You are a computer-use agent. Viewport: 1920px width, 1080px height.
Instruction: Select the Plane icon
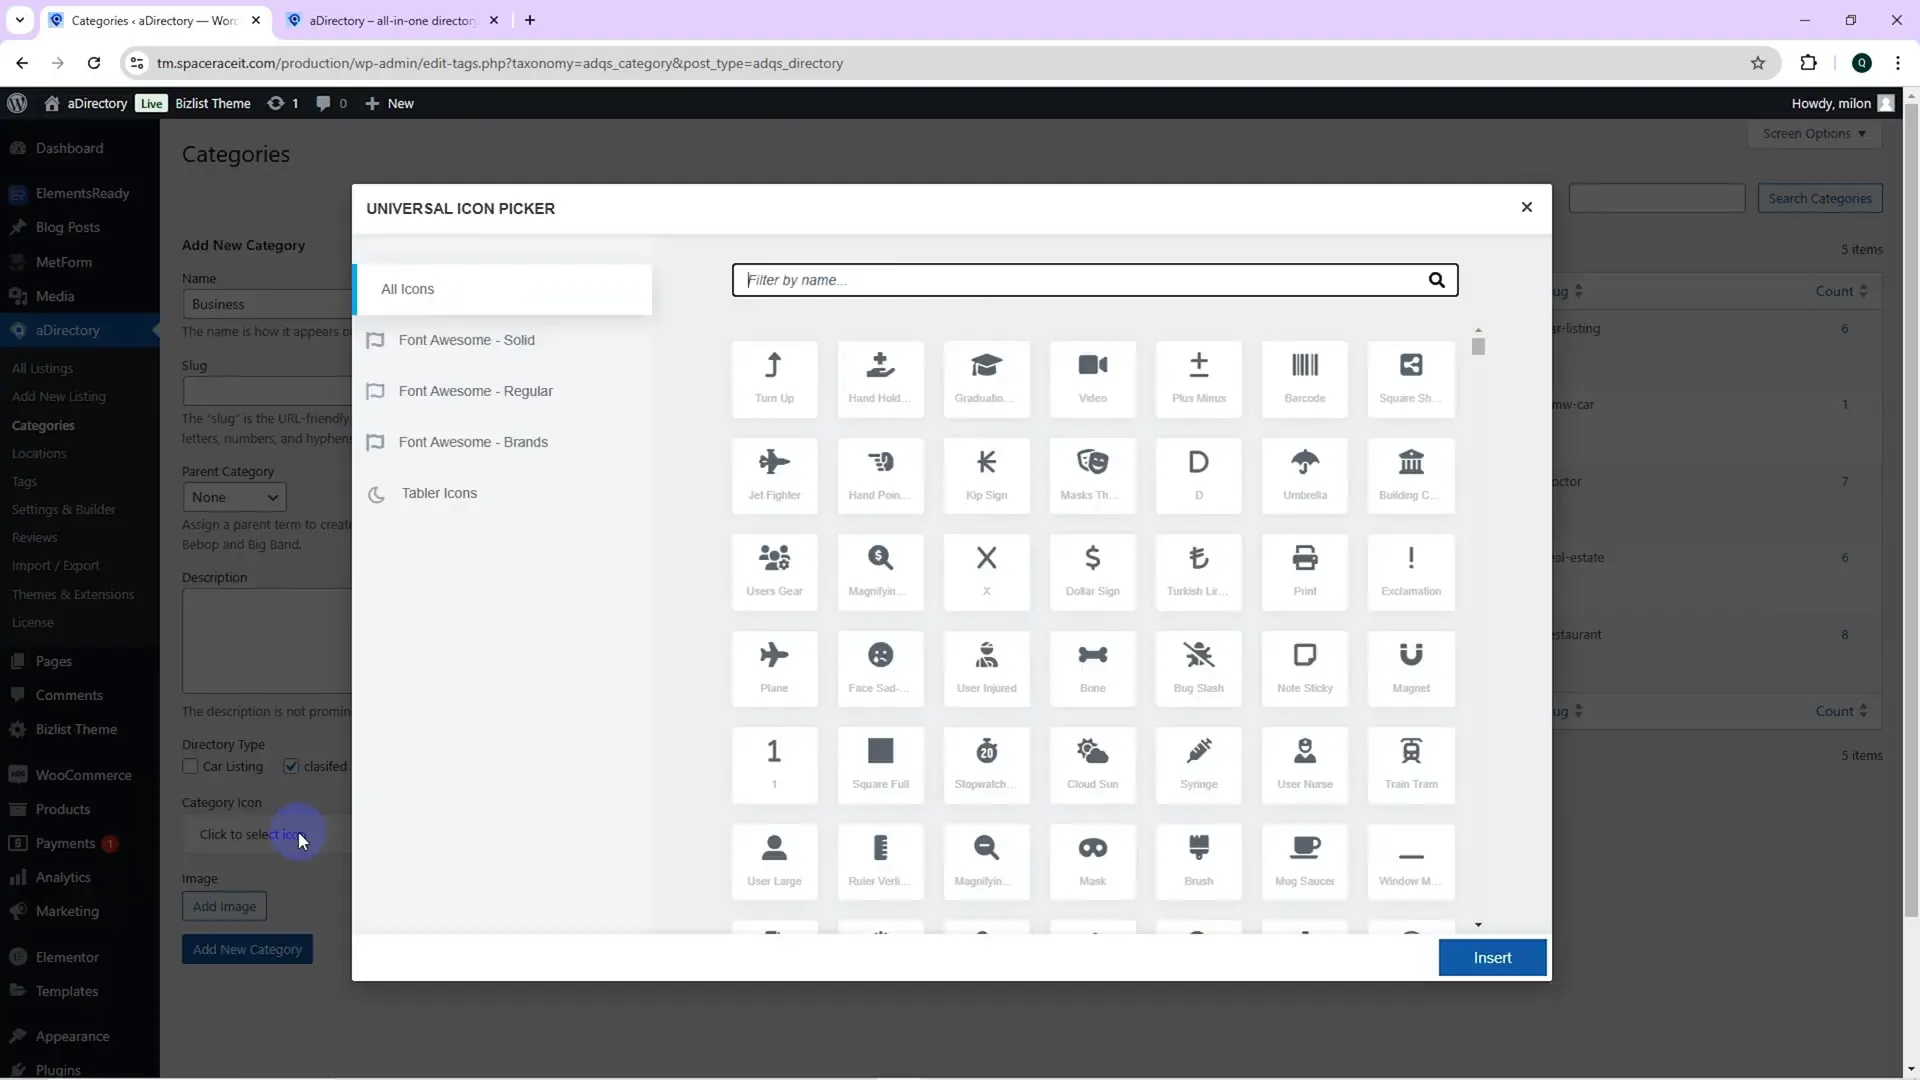coord(774,669)
